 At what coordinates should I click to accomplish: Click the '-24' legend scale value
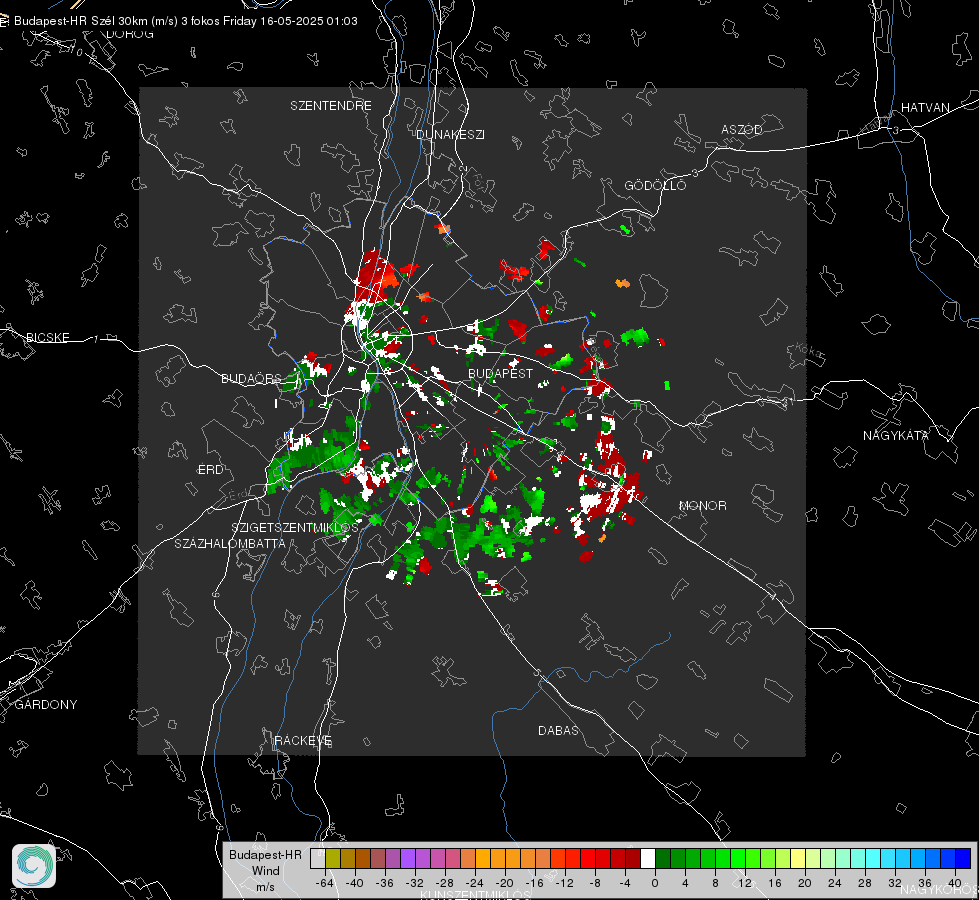475,883
